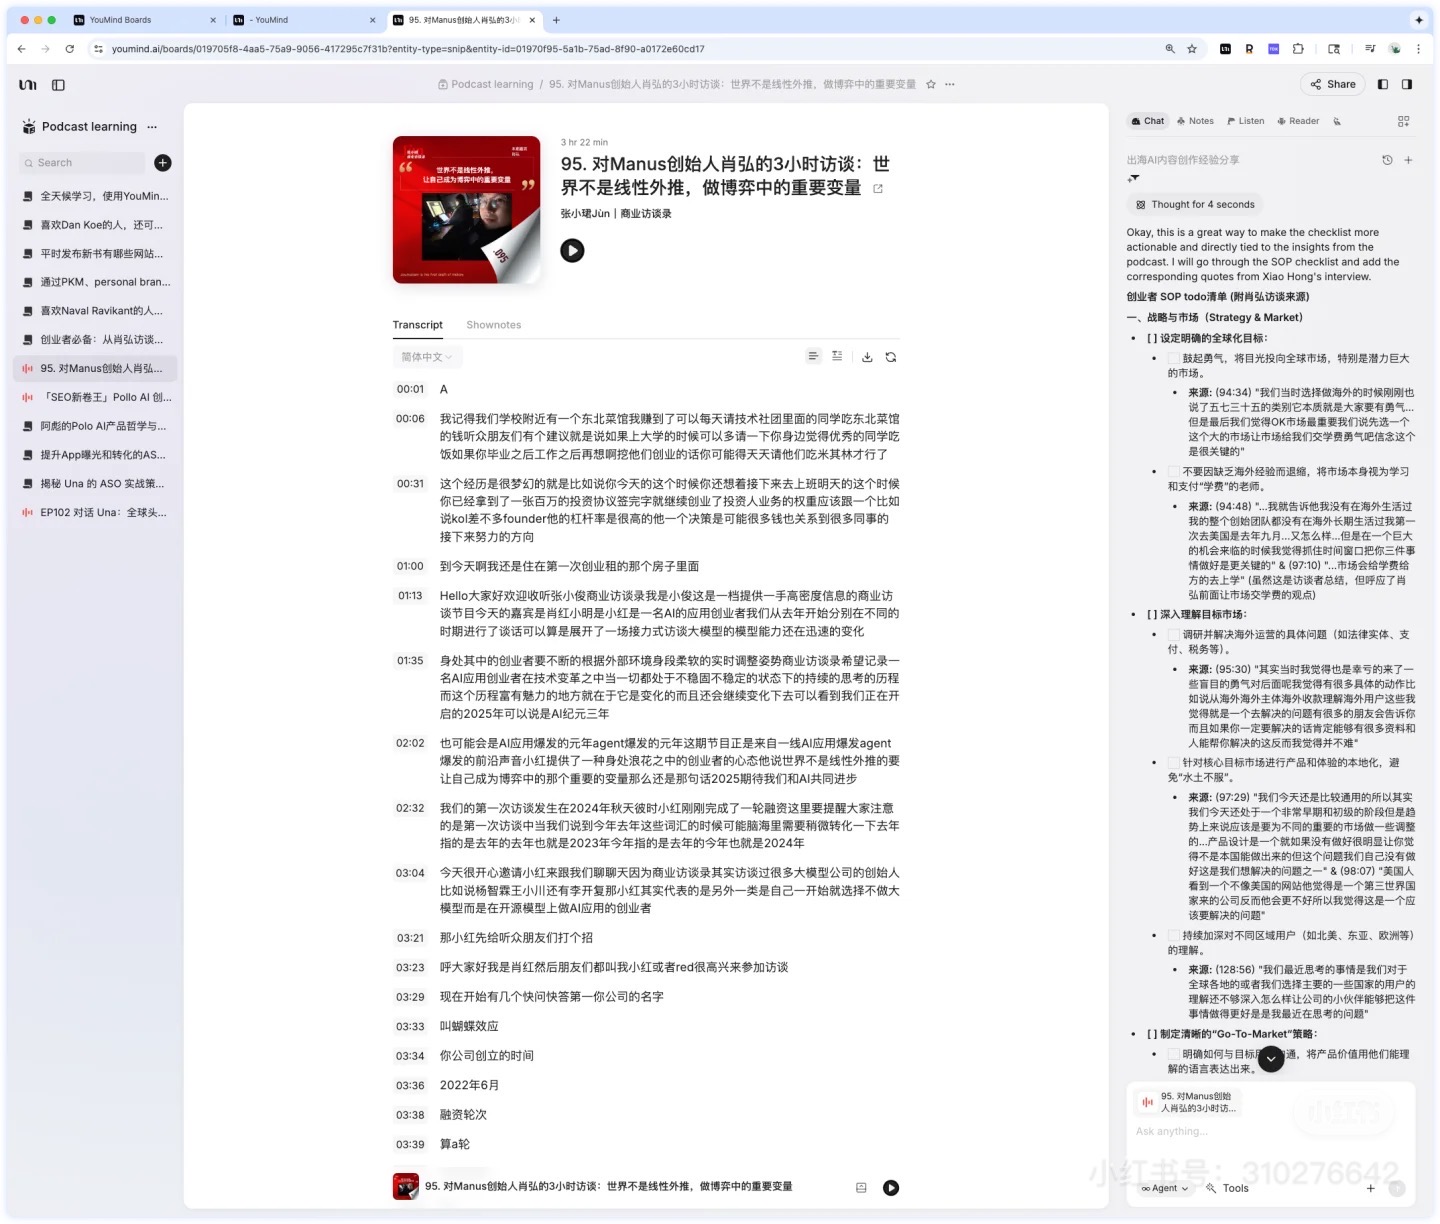Open the Tools menu in chat input
This screenshot has height=1224, width=1440.
(1227, 1188)
